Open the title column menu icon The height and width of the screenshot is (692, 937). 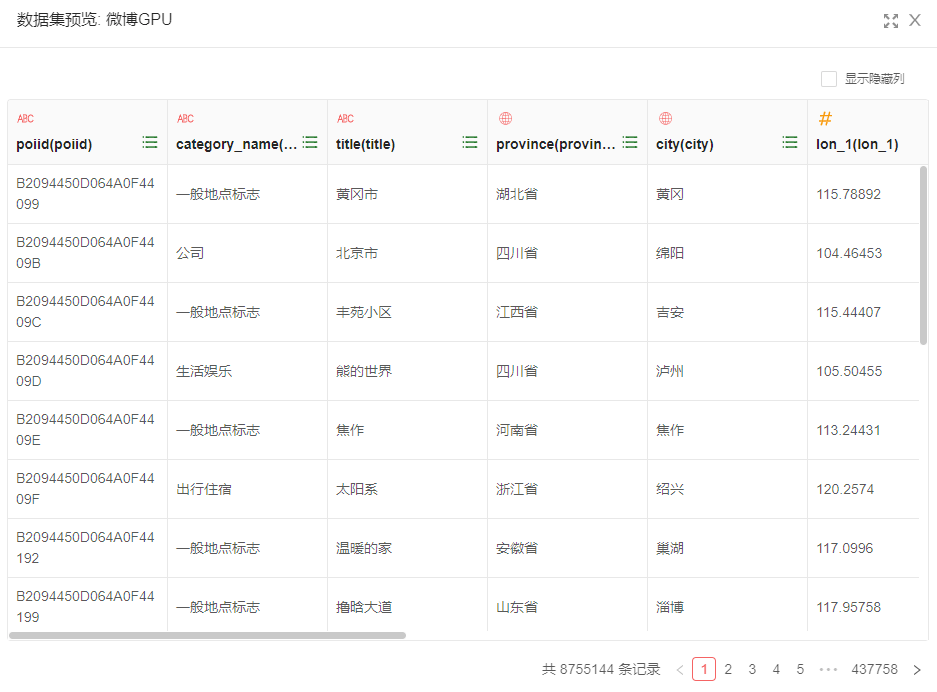pos(470,143)
